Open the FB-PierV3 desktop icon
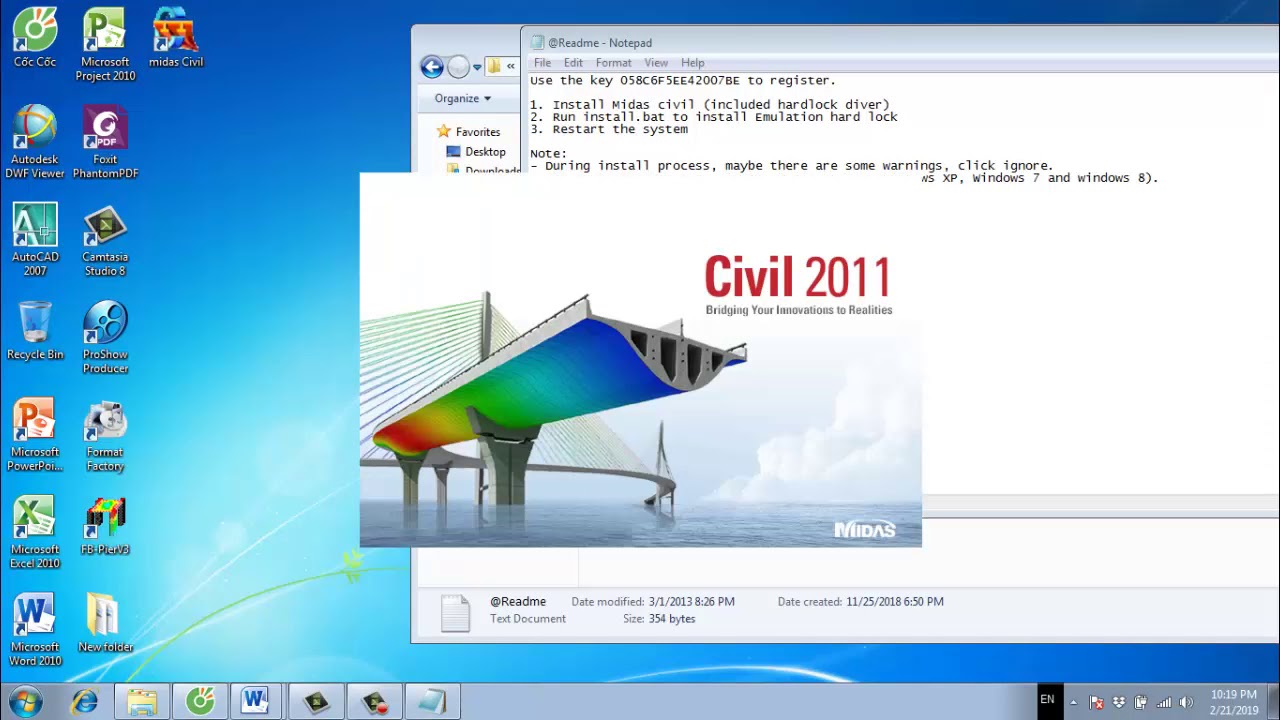 pos(105,525)
